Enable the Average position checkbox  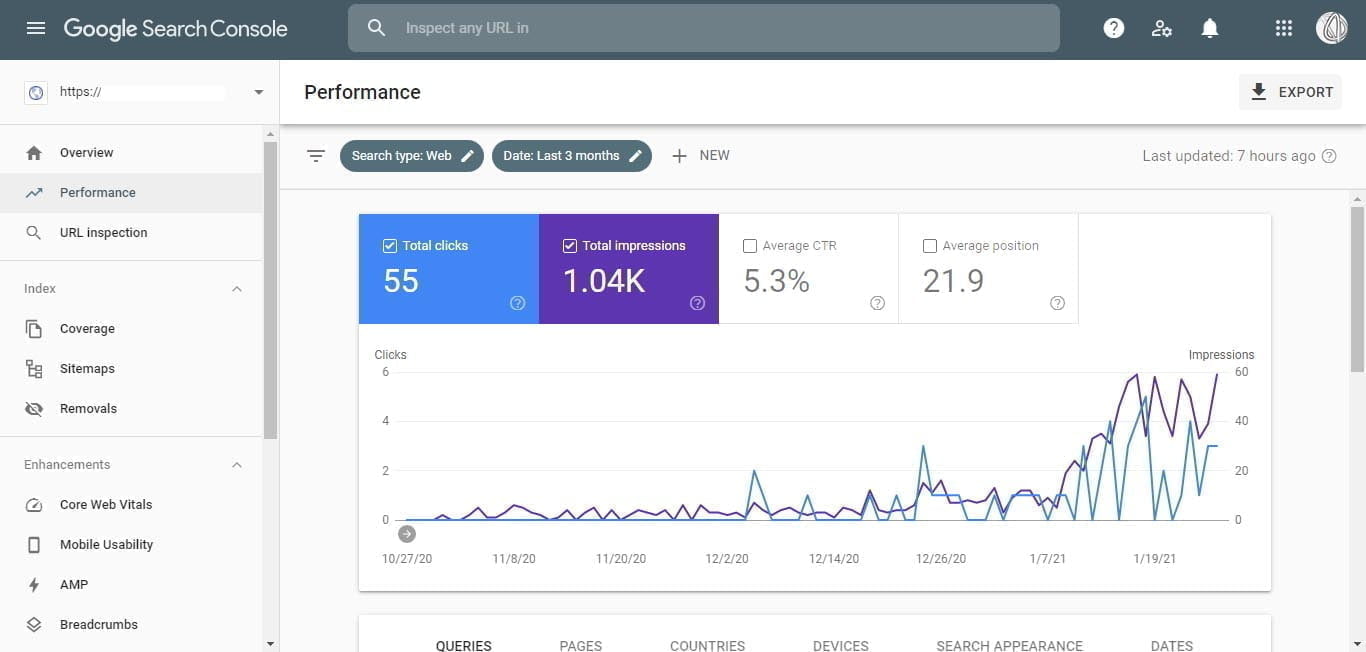[930, 246]
